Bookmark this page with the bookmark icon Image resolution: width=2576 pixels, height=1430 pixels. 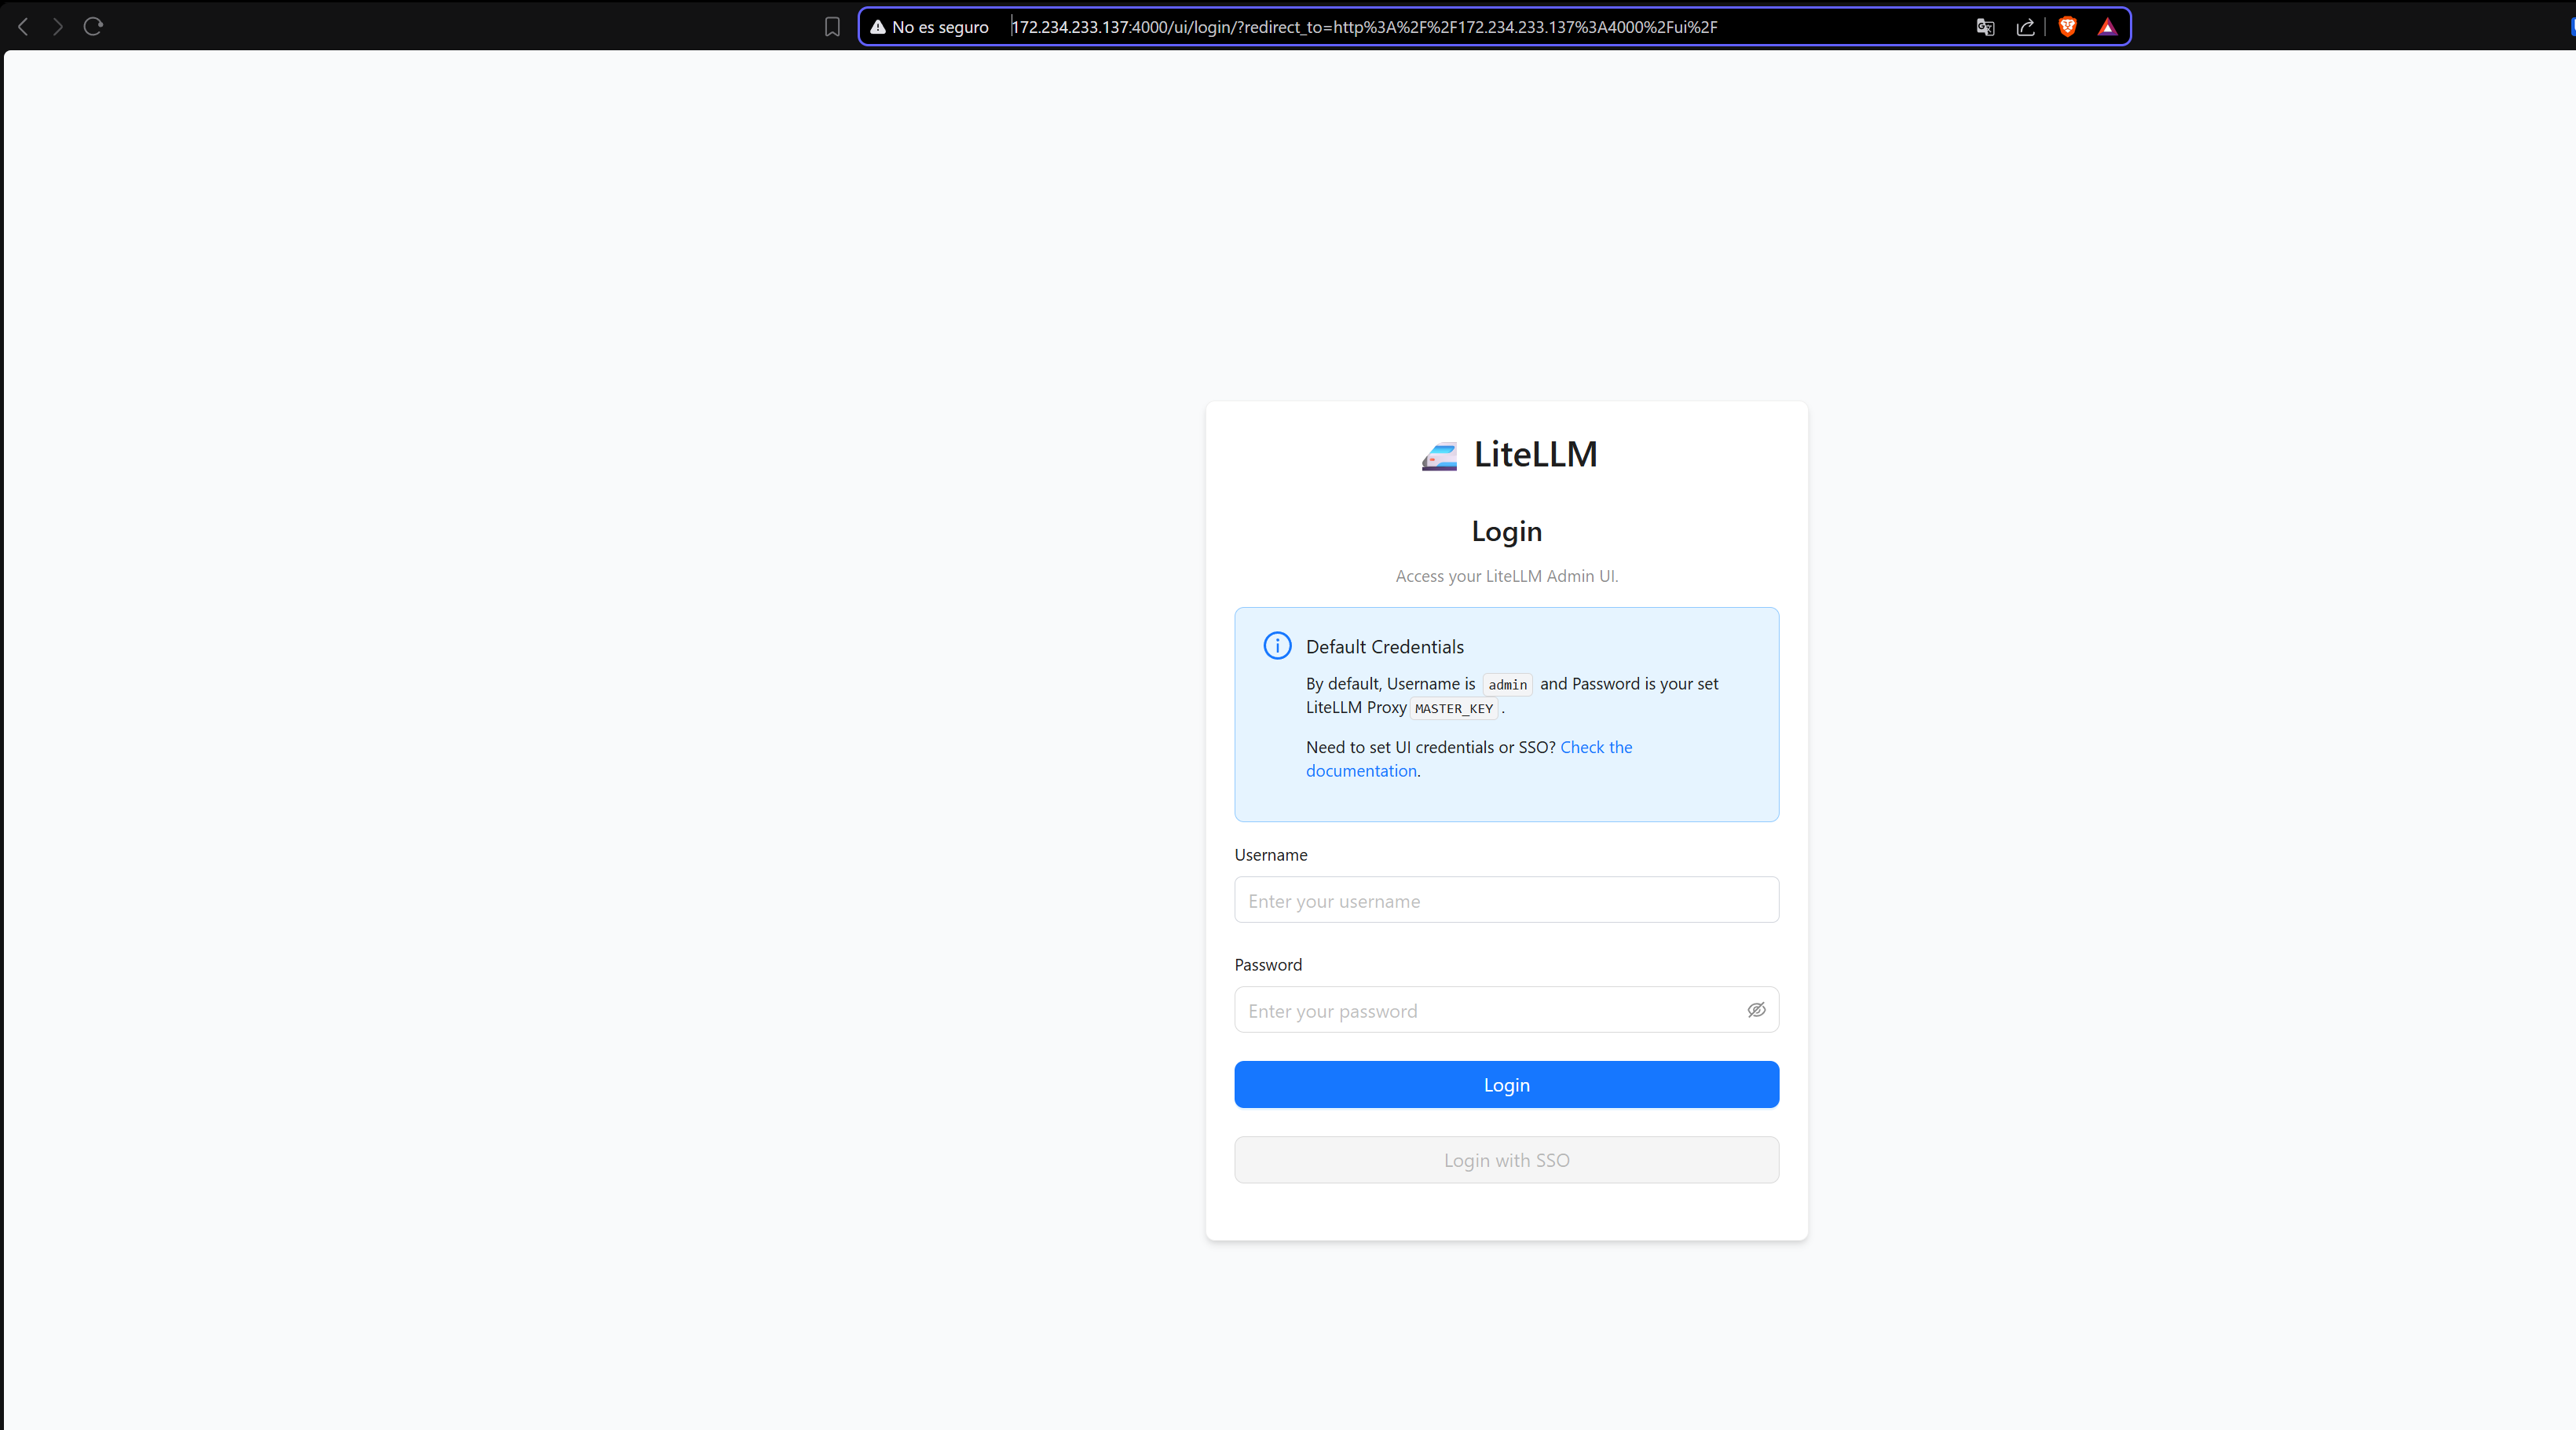832,27
